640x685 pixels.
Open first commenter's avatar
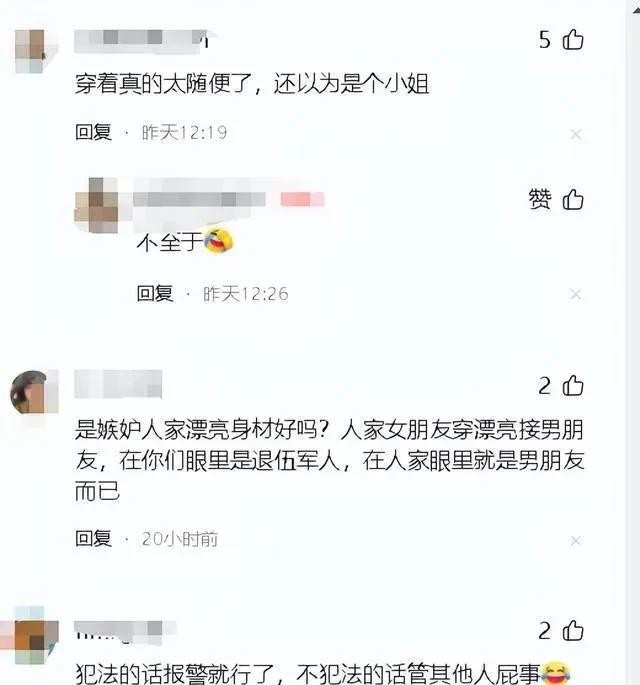30,51
